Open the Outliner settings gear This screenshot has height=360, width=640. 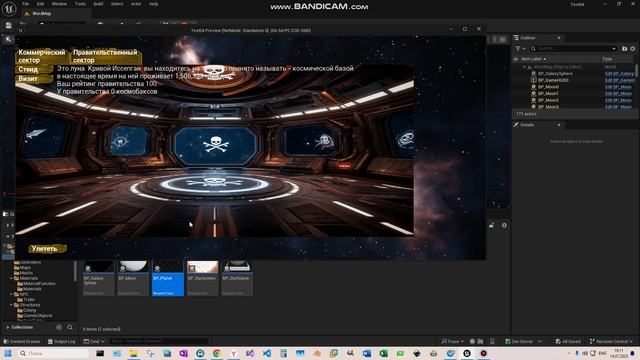(x=633, y=49)
